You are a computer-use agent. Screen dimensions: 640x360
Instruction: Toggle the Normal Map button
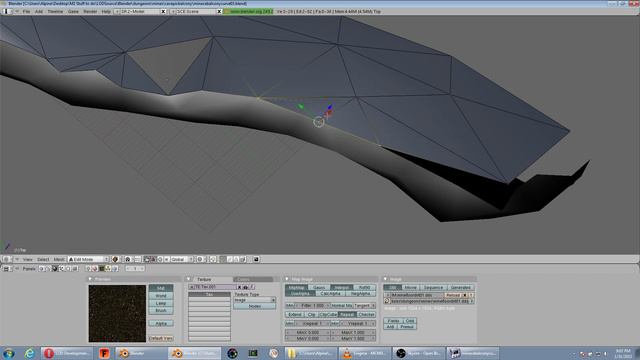[x=342, y=305]
